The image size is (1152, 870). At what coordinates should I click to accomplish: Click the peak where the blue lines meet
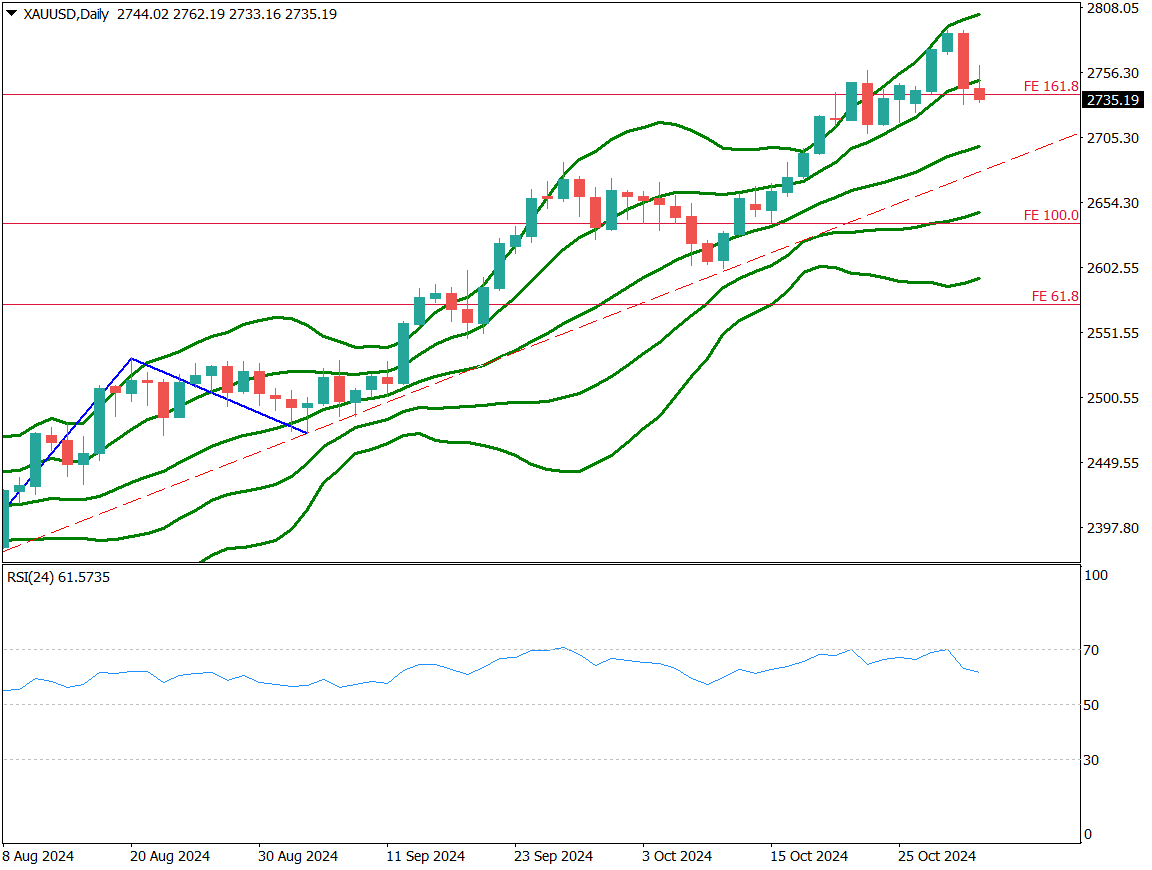click(x=131, y=359)
